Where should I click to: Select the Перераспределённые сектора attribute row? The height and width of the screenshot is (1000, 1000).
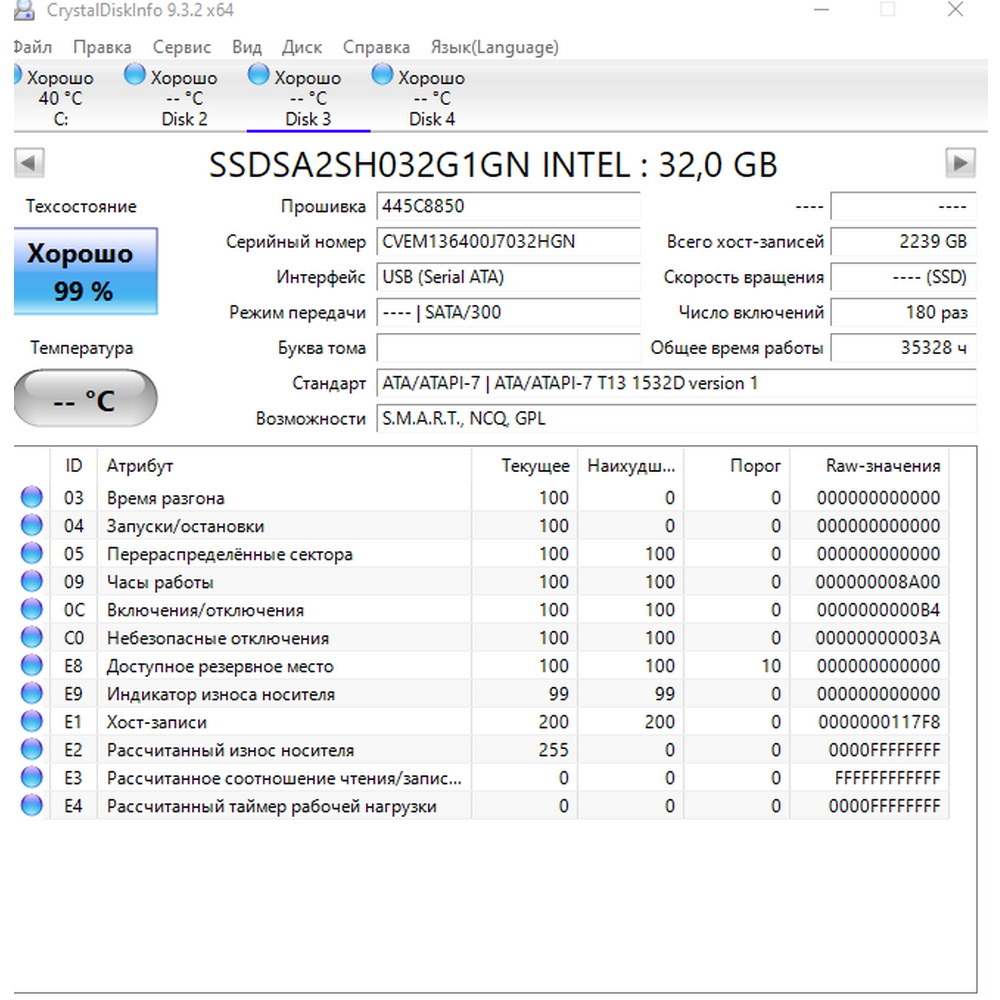[x=482, y=554]
